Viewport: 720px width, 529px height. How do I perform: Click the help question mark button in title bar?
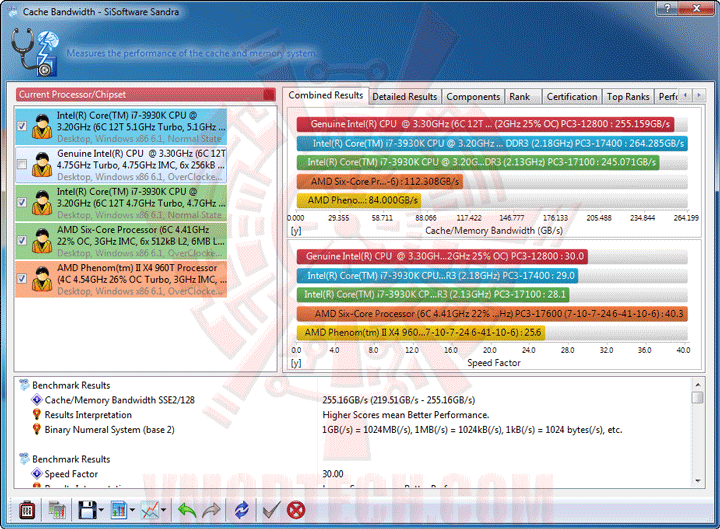click(x=667, y=8)
